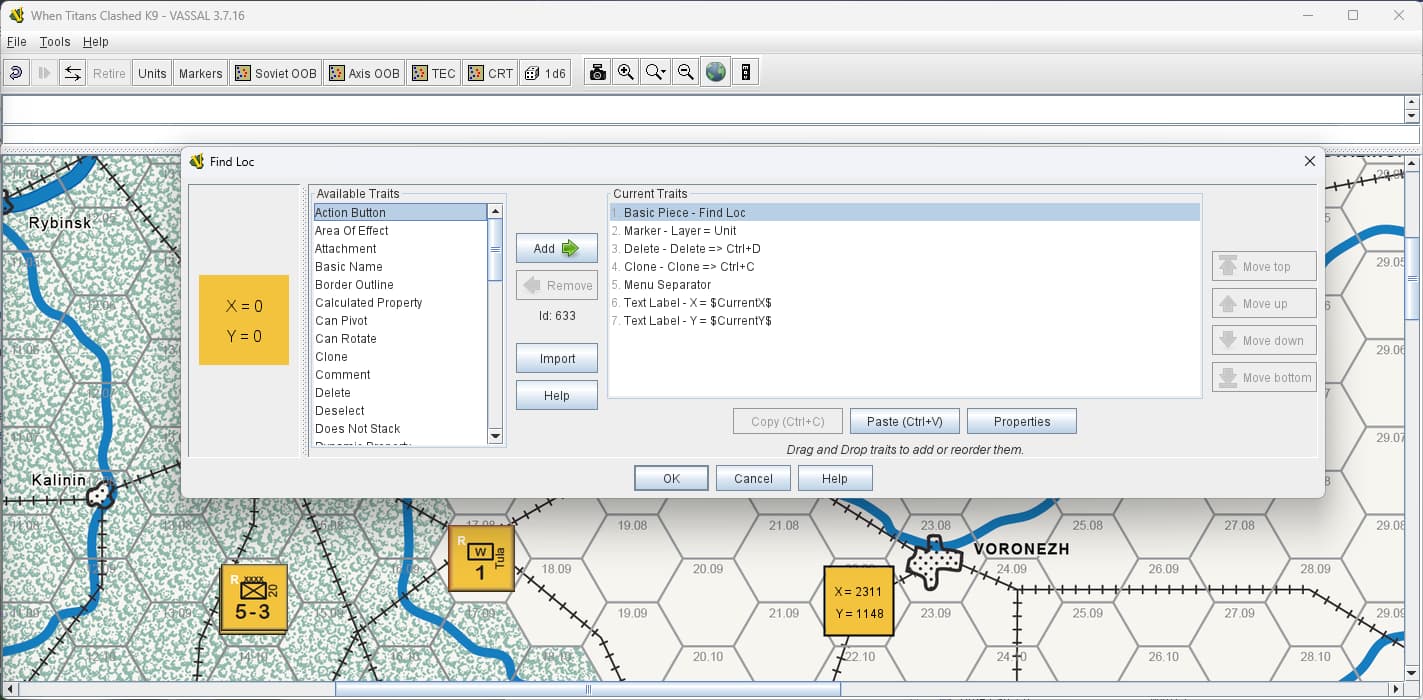This screenshot has width=1423, height=700.
Task: Confirm the Find Loc dialog with OK
Action: (671, 479)
